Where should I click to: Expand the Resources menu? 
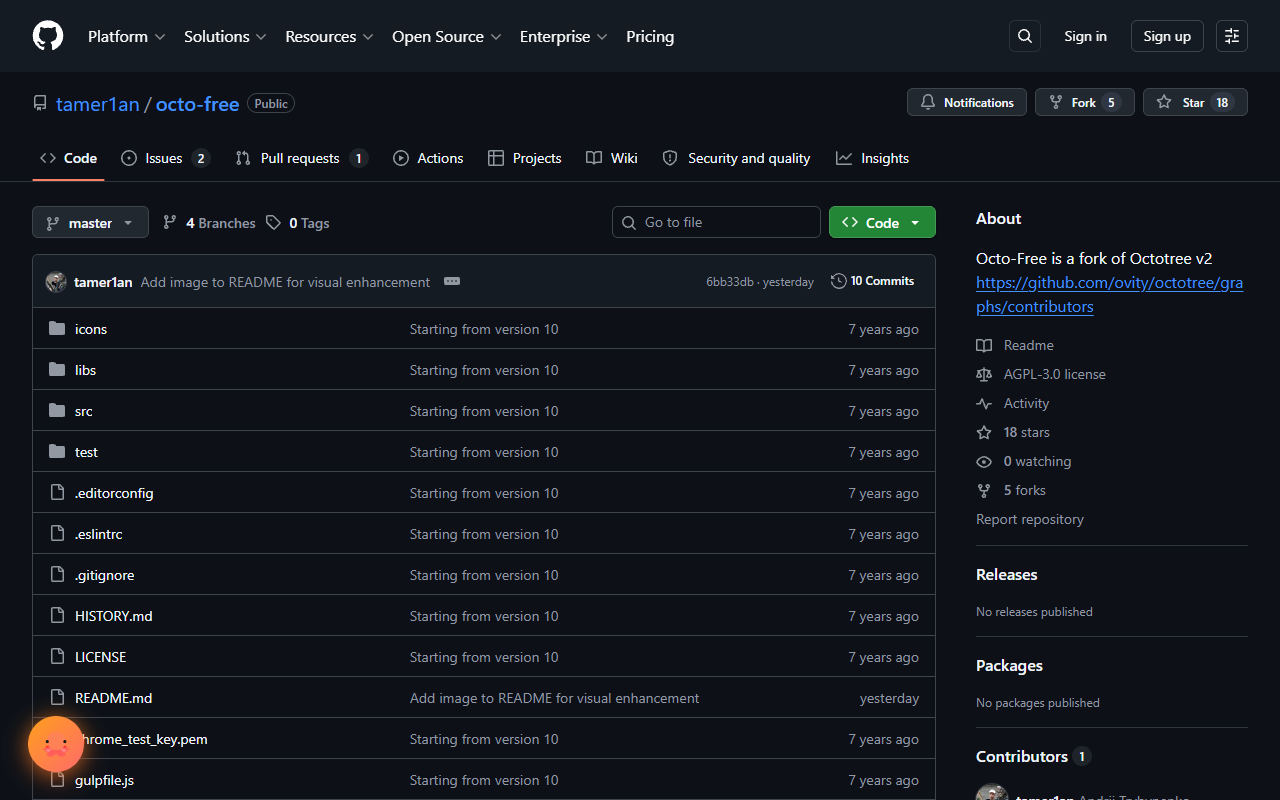click(x=329, y=36)
